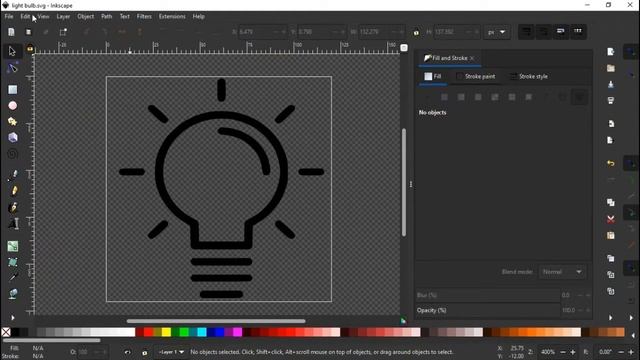Screen dimensions: 640x360
Task: Open the Help menu
Action: pyautogui.click(x=199, y=17)
